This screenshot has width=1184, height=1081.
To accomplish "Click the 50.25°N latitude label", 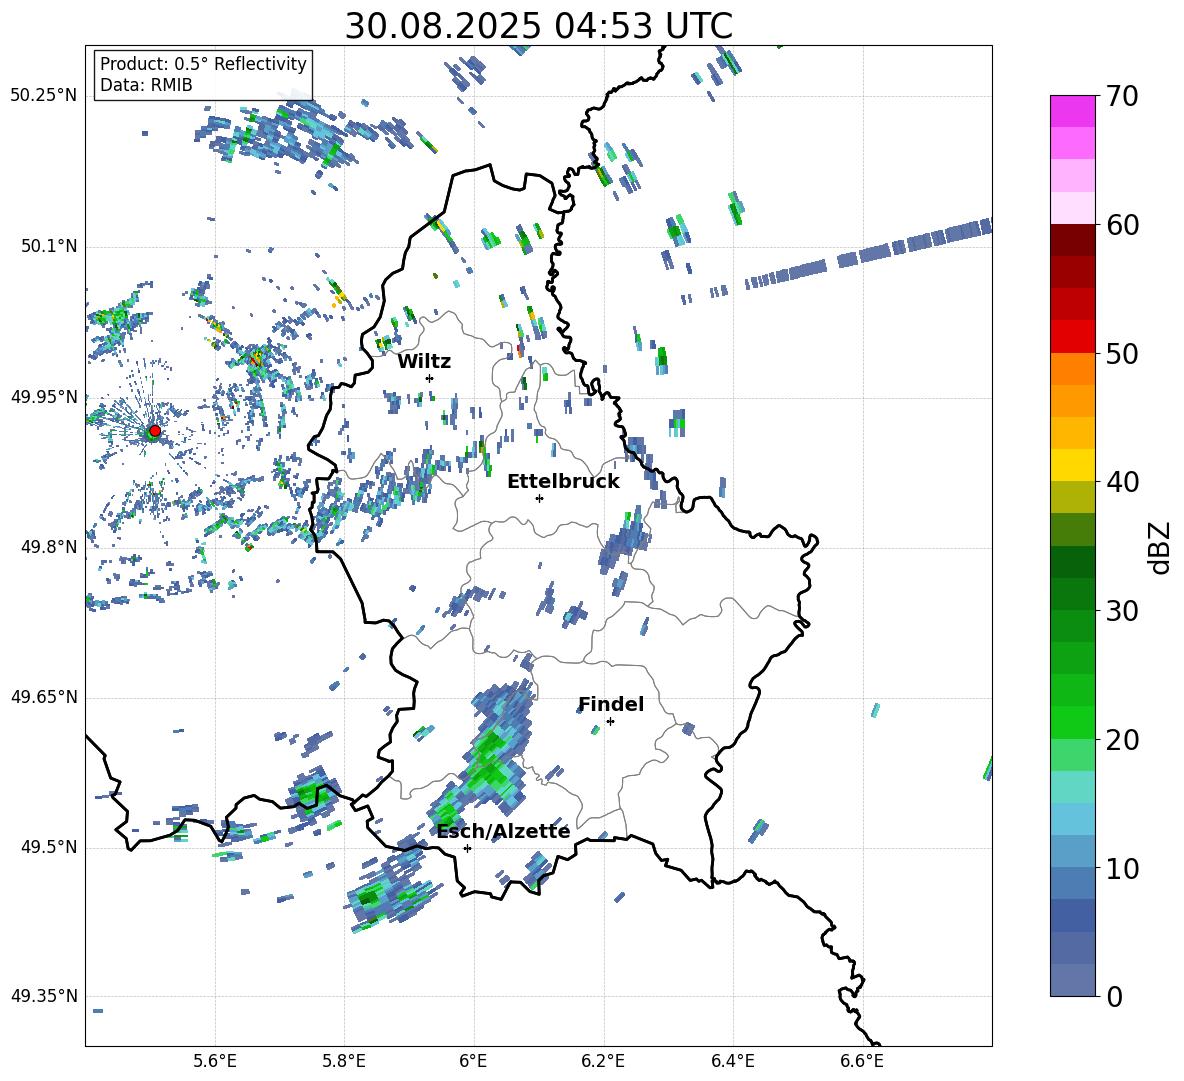I will 44,96.
